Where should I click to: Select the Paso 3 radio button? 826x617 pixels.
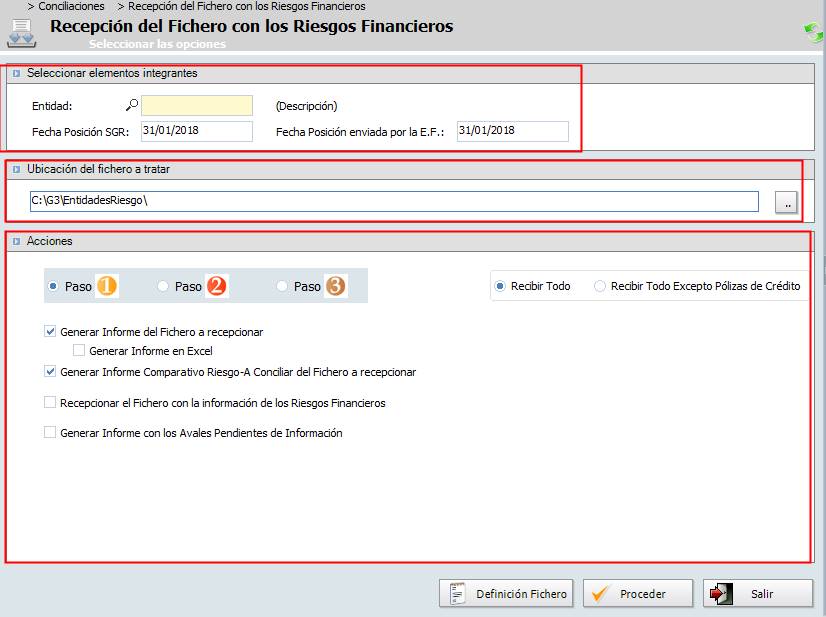point(282,286)
